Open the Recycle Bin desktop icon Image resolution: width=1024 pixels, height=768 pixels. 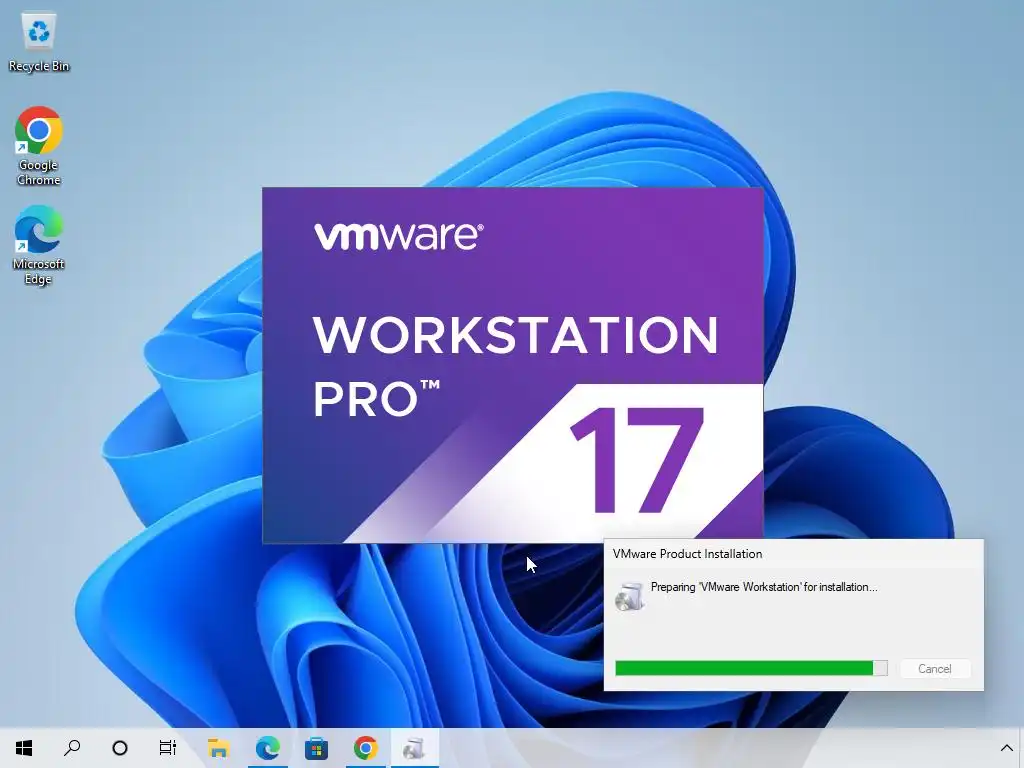pos(39,42)
